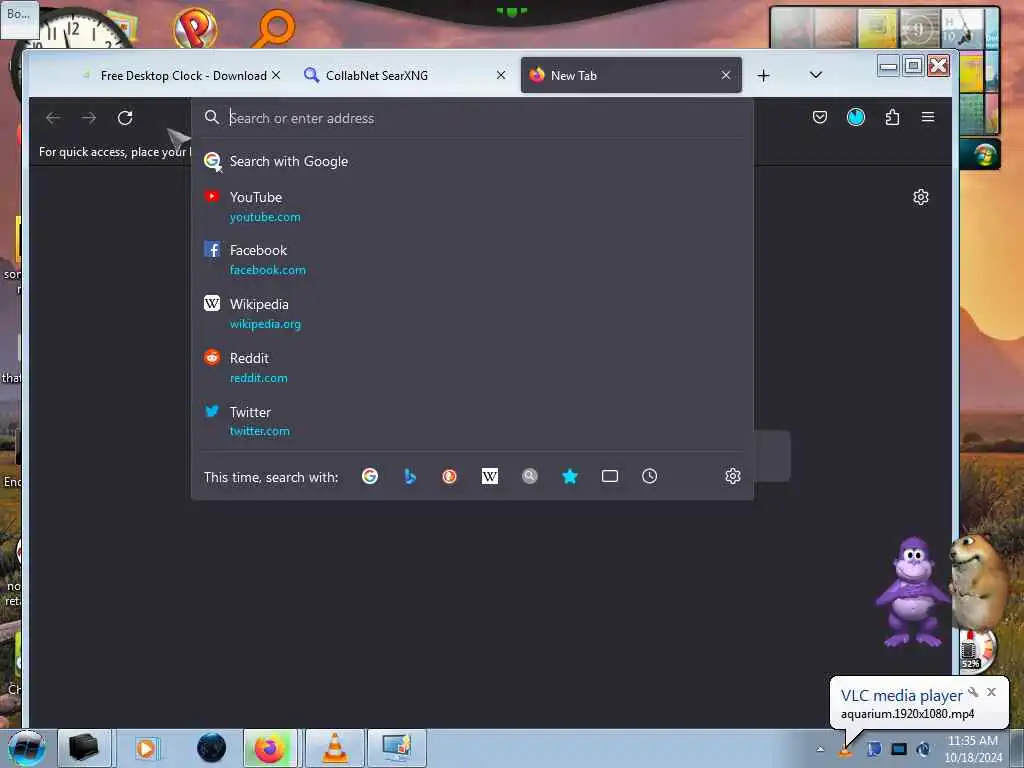
Task: Search bookmarks with the star icon
Action: click(x=570, y=476)
